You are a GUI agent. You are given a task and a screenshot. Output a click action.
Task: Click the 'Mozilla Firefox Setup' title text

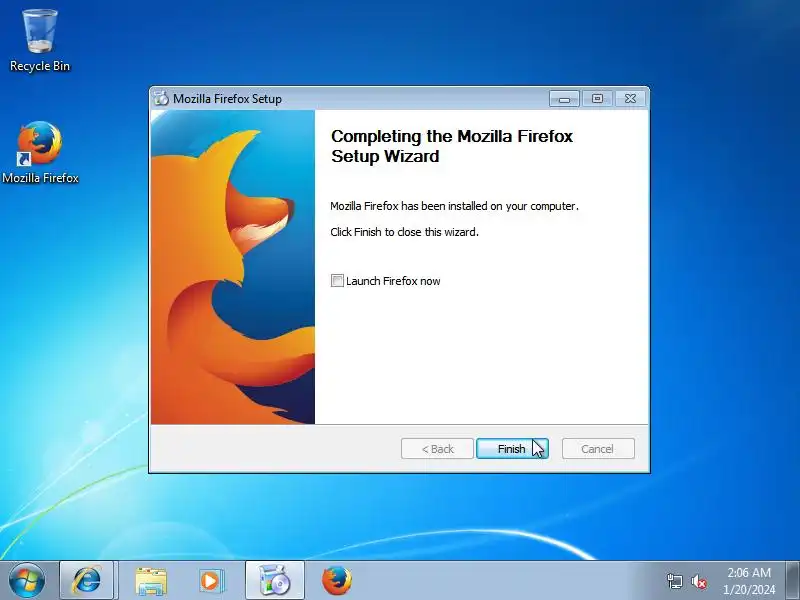(227, 99)
